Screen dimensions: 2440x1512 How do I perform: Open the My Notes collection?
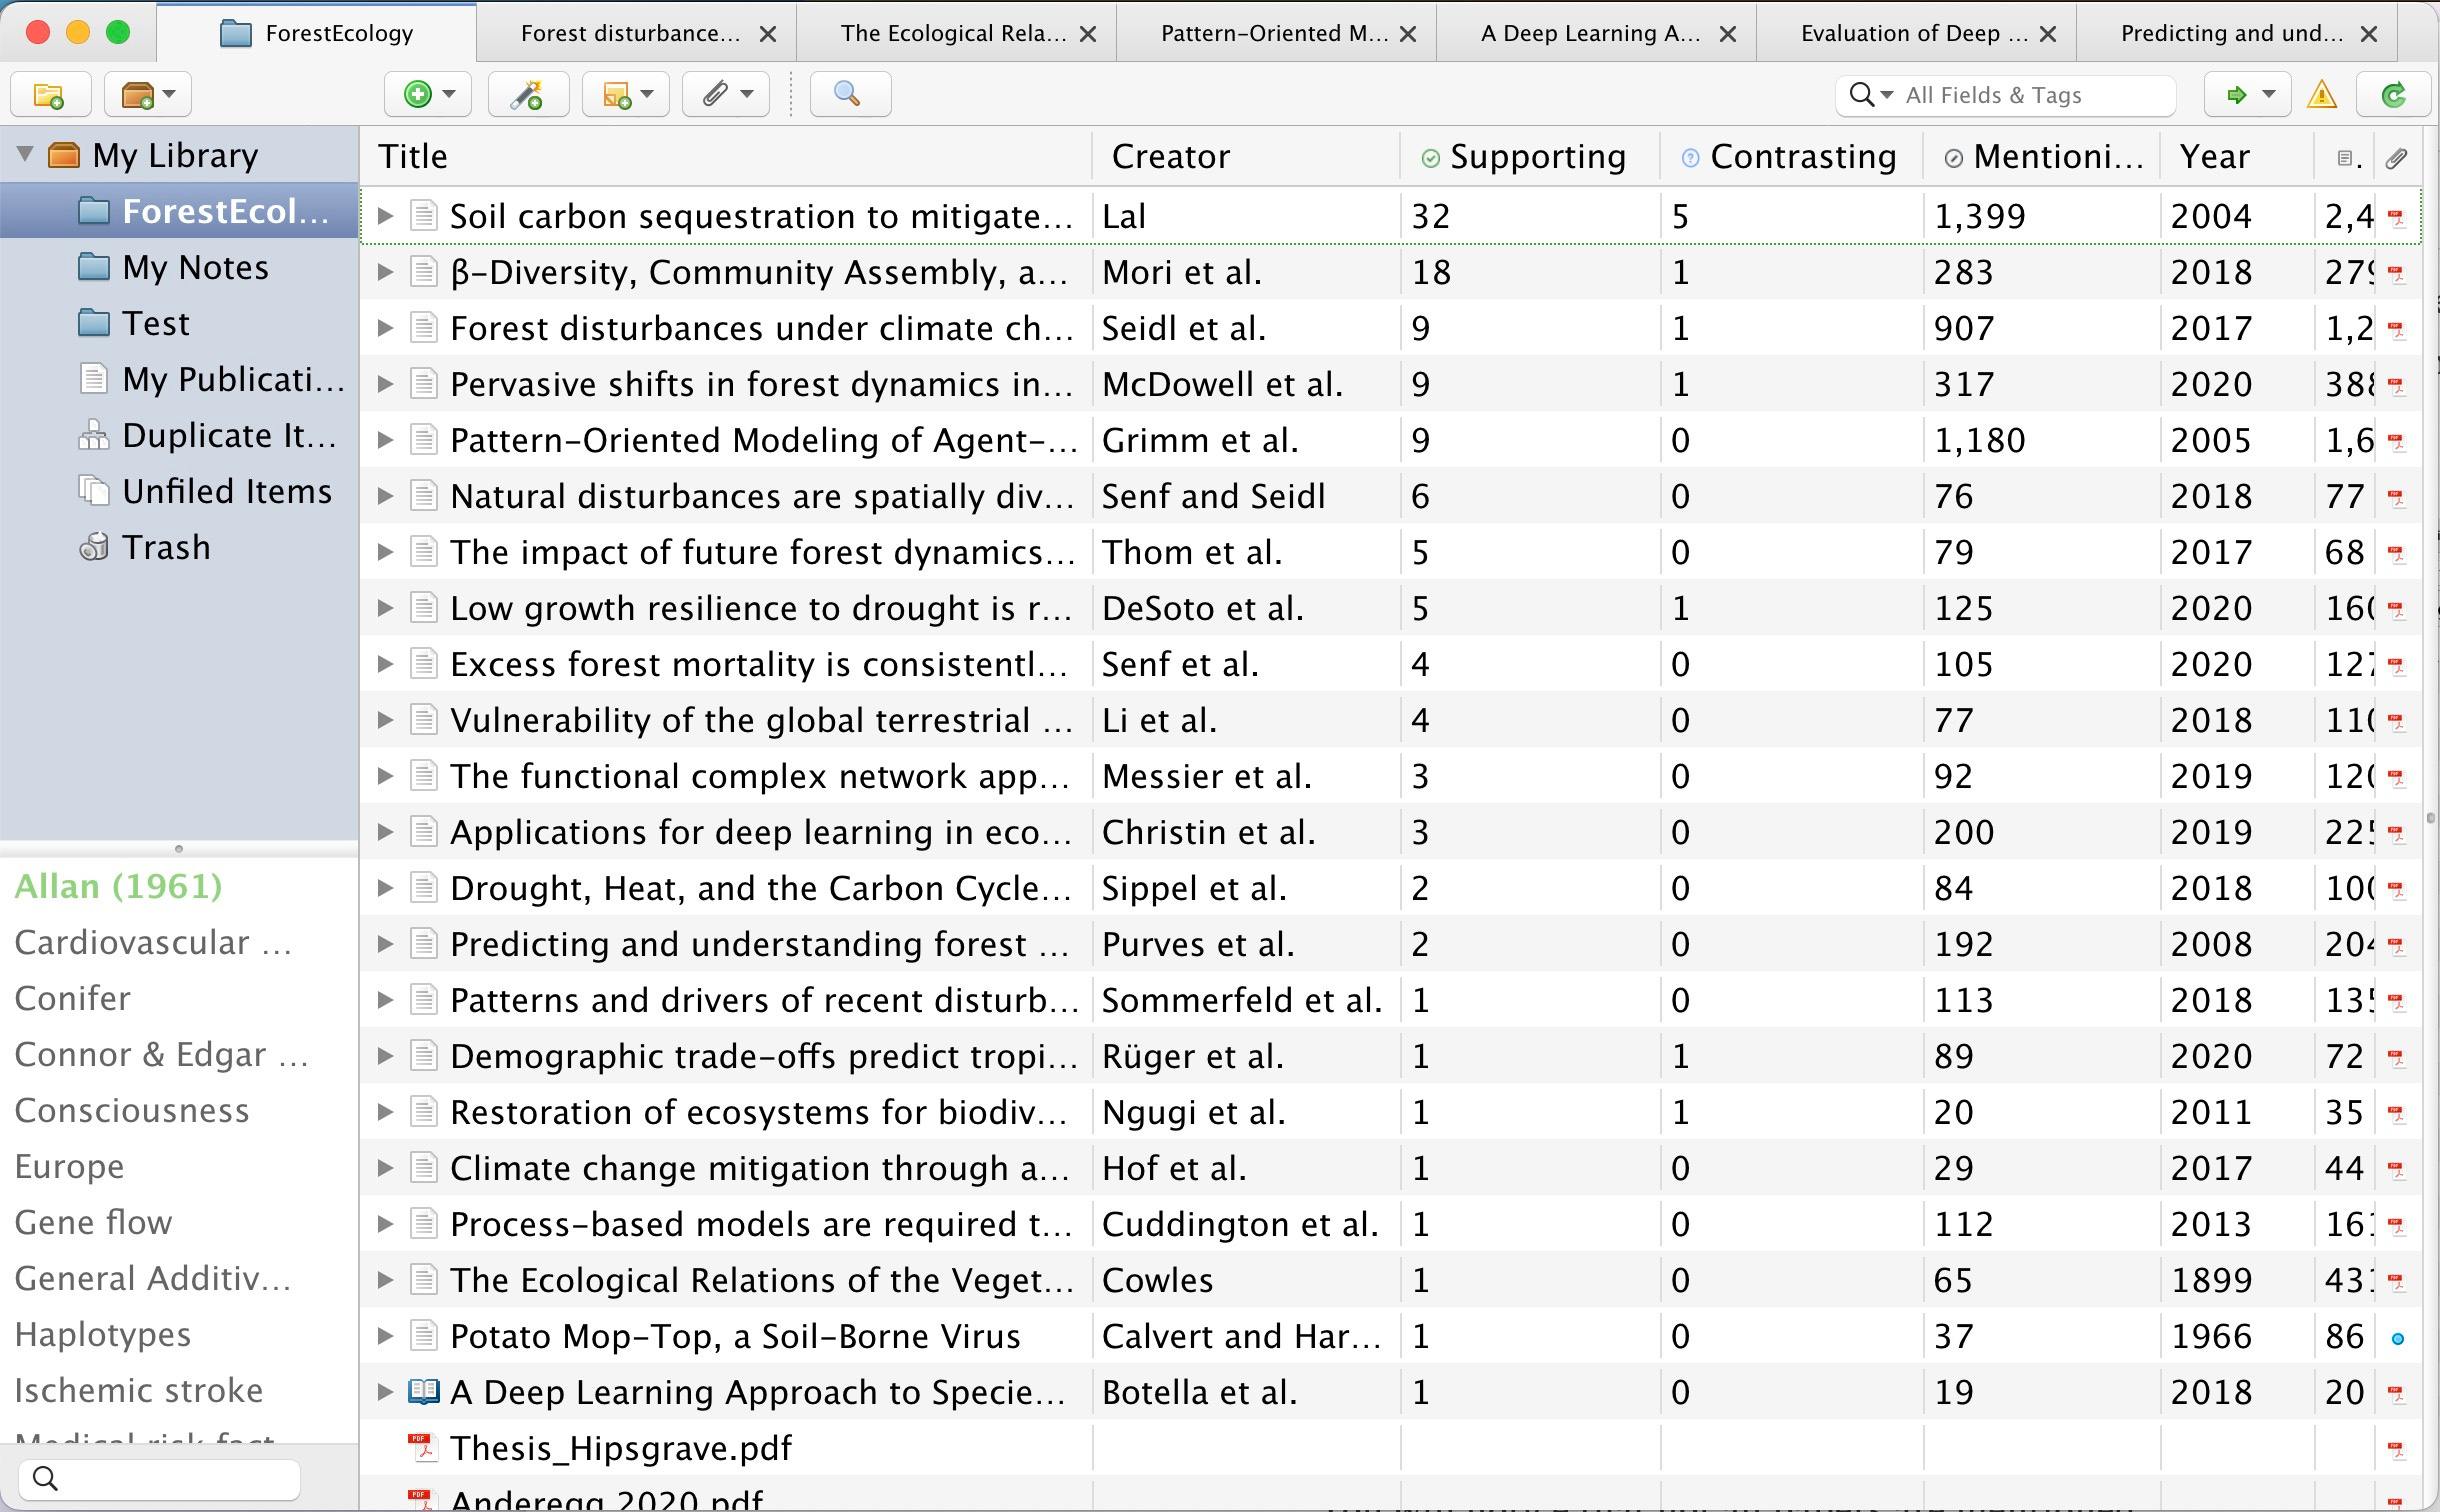180,267
